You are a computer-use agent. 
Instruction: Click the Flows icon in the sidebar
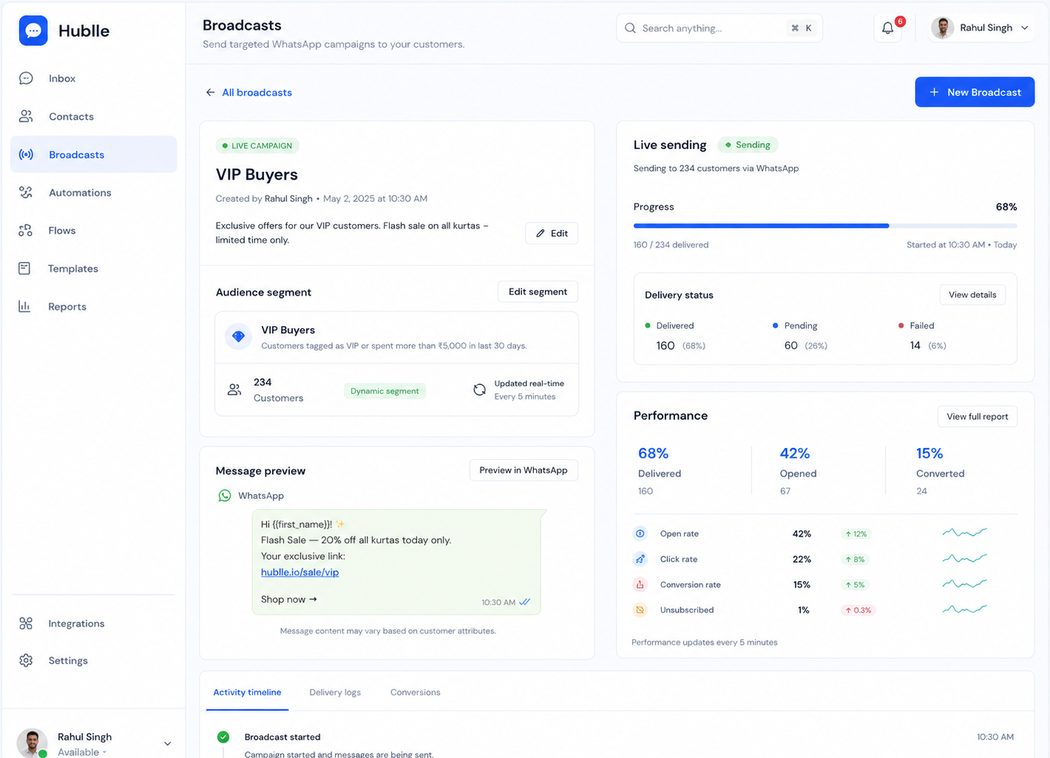(25, 230)
